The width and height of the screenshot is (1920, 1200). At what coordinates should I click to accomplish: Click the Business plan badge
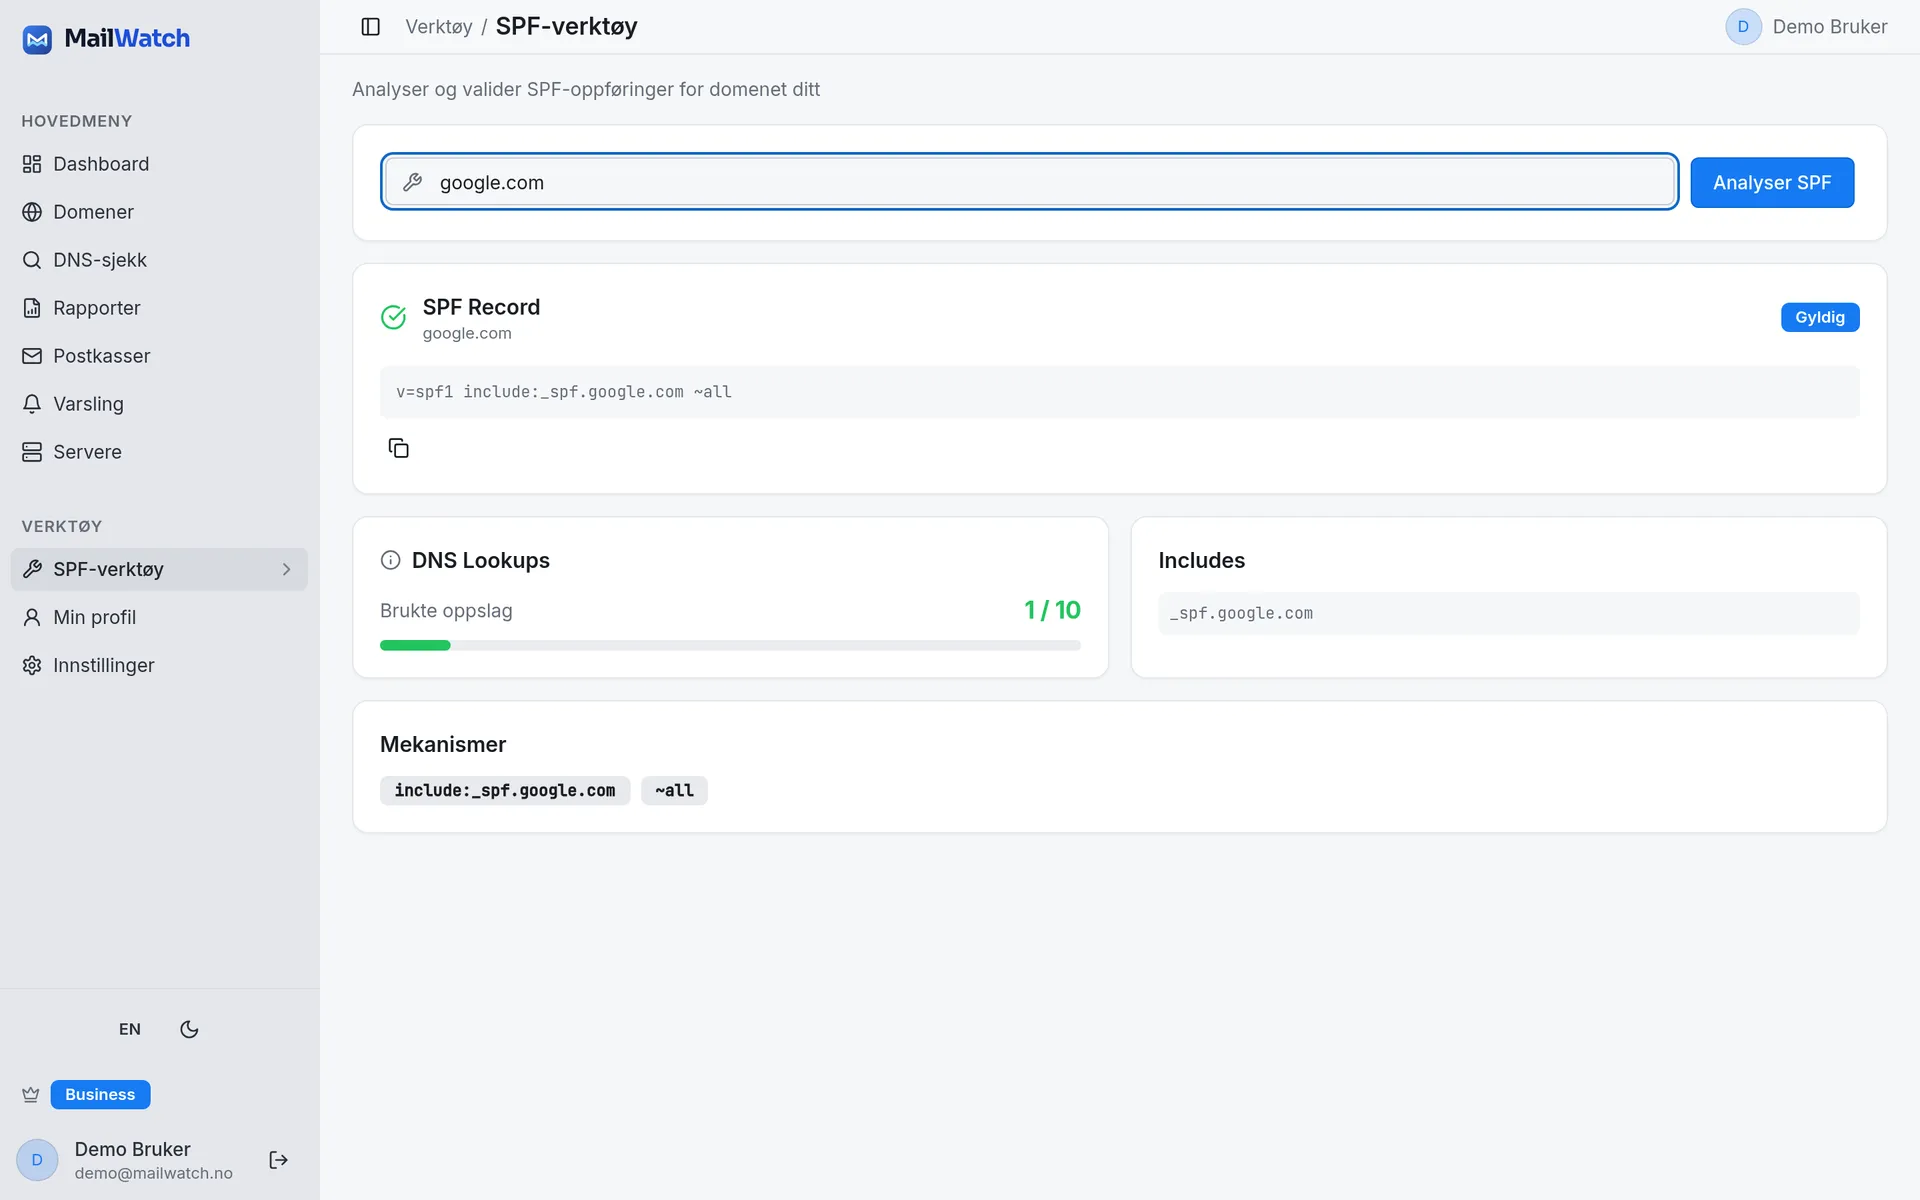tap(100, 1095)
